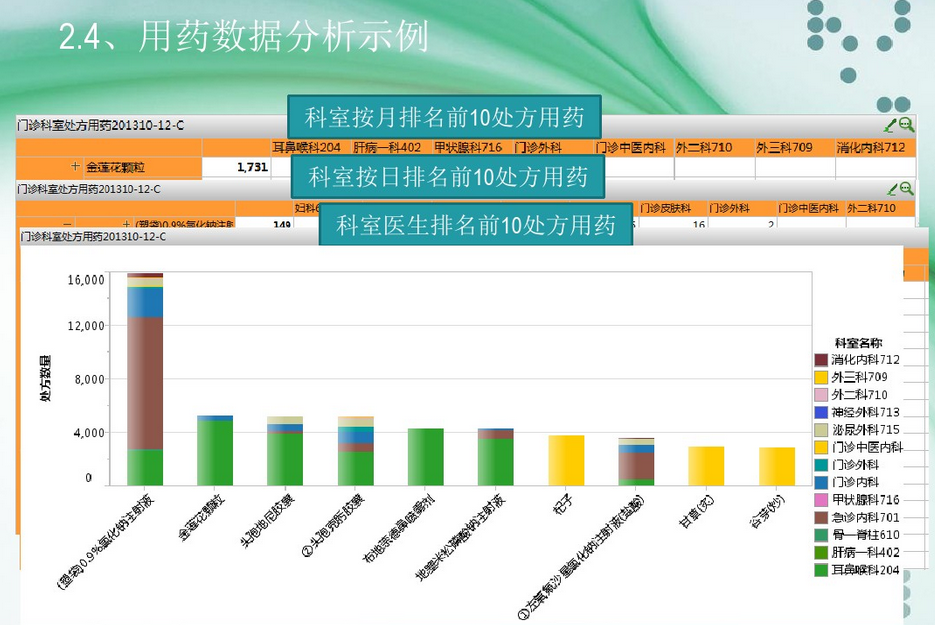Screen dimensions: 935x625
Task: Click the edit pencil icon of the second table panel
Action: tap(890, 188)
